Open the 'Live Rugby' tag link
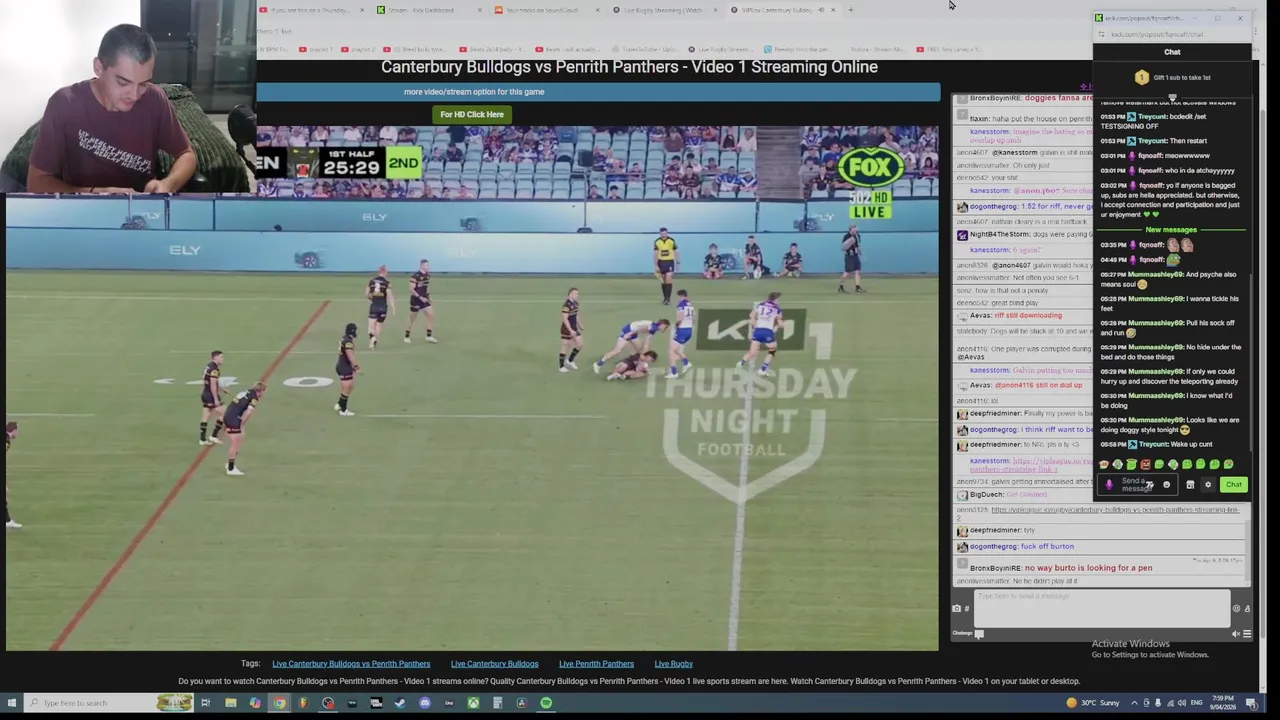 click(x=673, y=664)
